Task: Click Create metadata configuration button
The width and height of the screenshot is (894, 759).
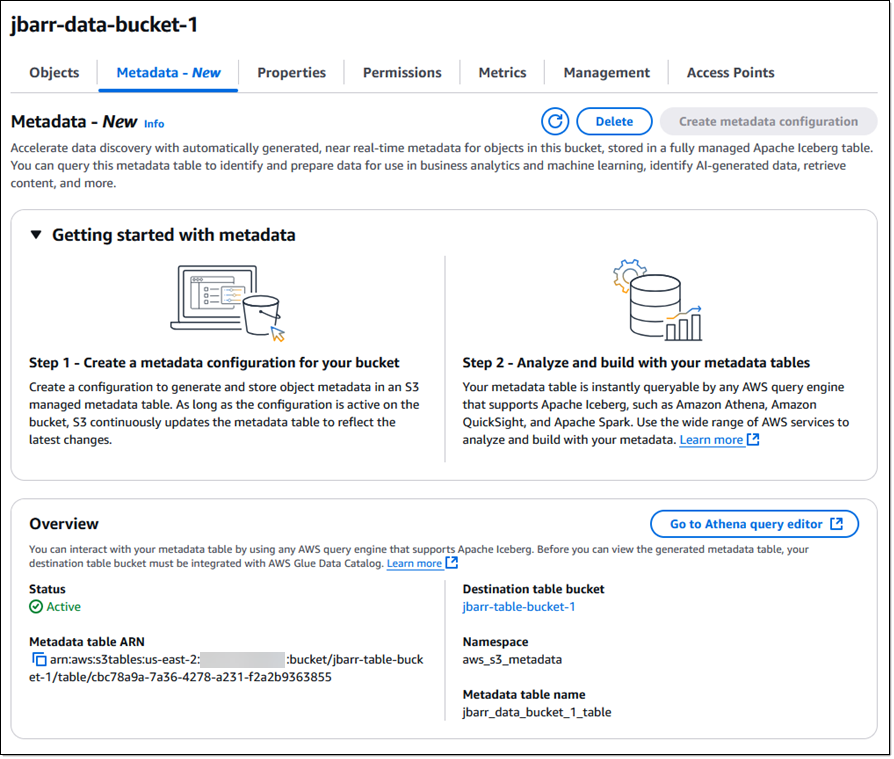Action: point(768,121)
